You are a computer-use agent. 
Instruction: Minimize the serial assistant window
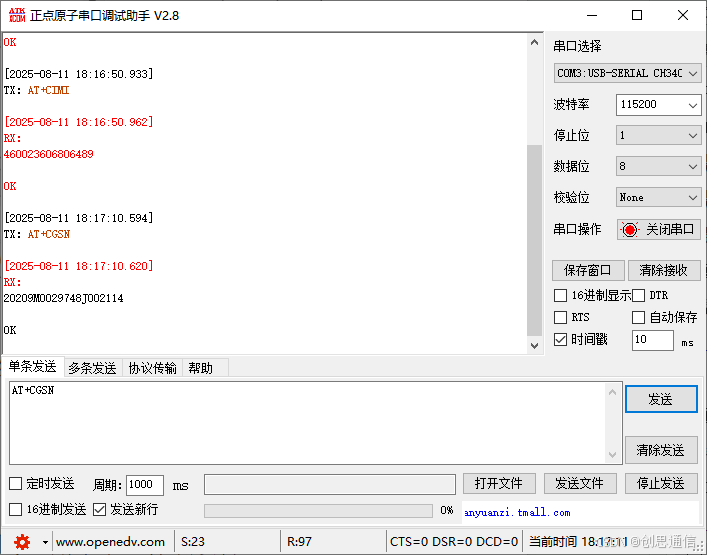(x=592, y=15)
